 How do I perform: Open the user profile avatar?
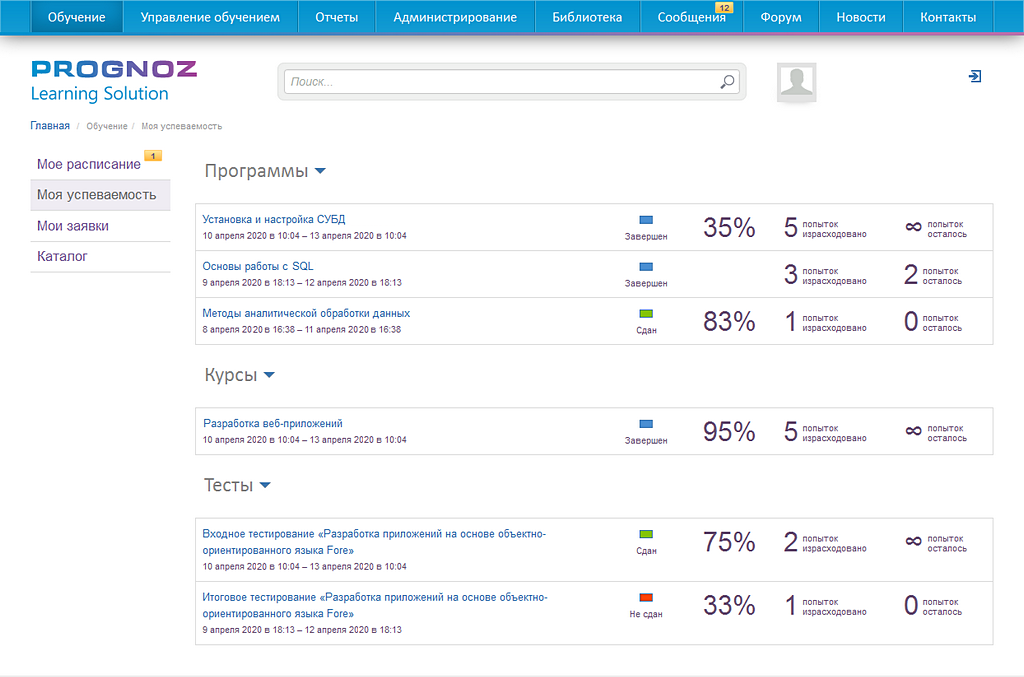(x=797, y=82)
